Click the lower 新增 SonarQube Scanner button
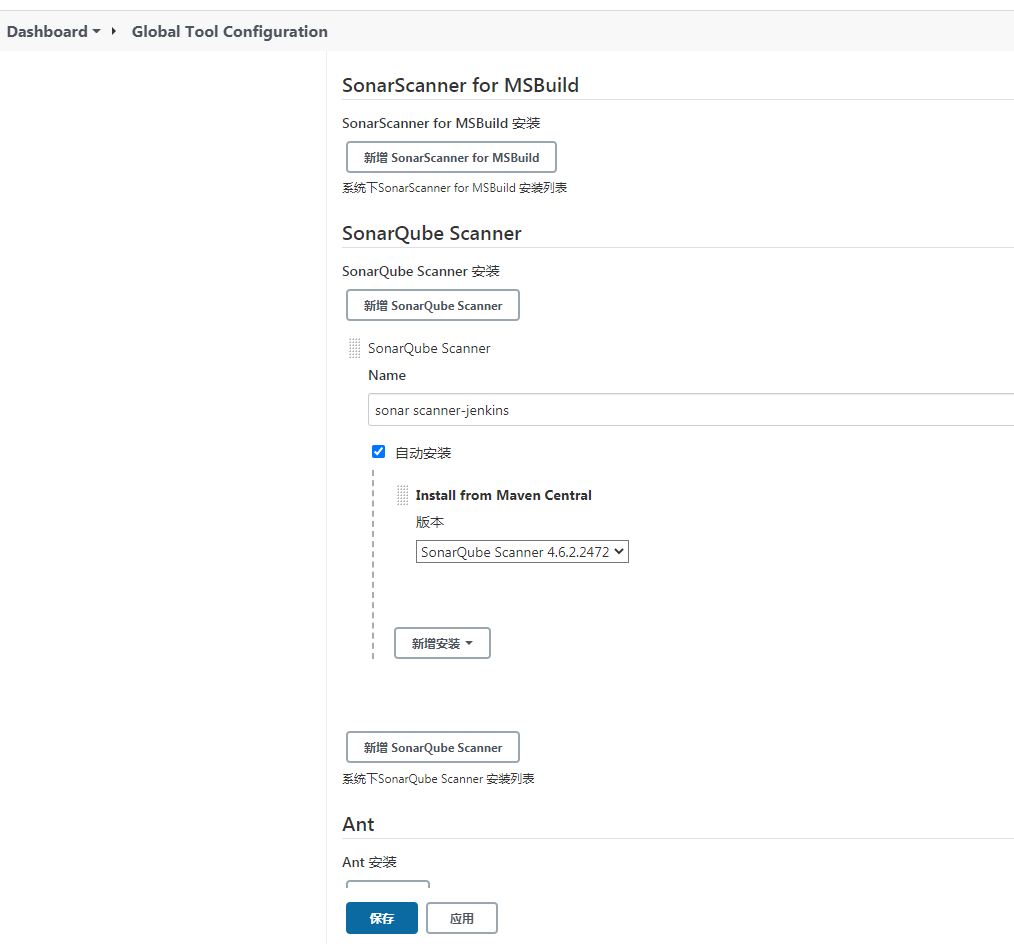The width and height of the screenshot is (1014, 944). [432, 747]
